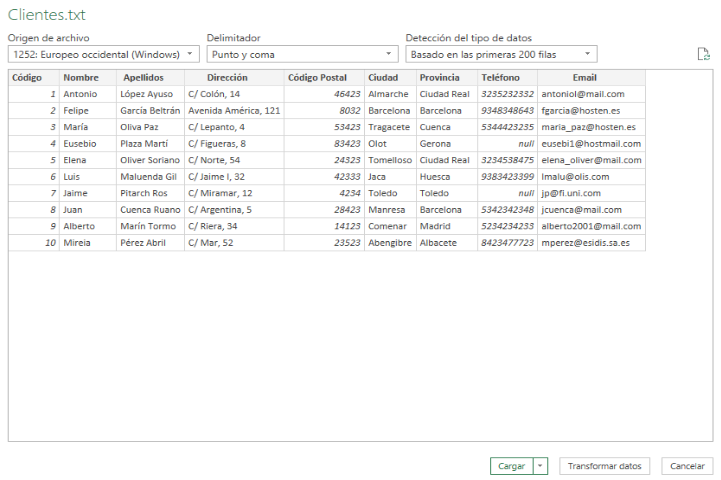Click the Almarche city cell

pos(390,94)
